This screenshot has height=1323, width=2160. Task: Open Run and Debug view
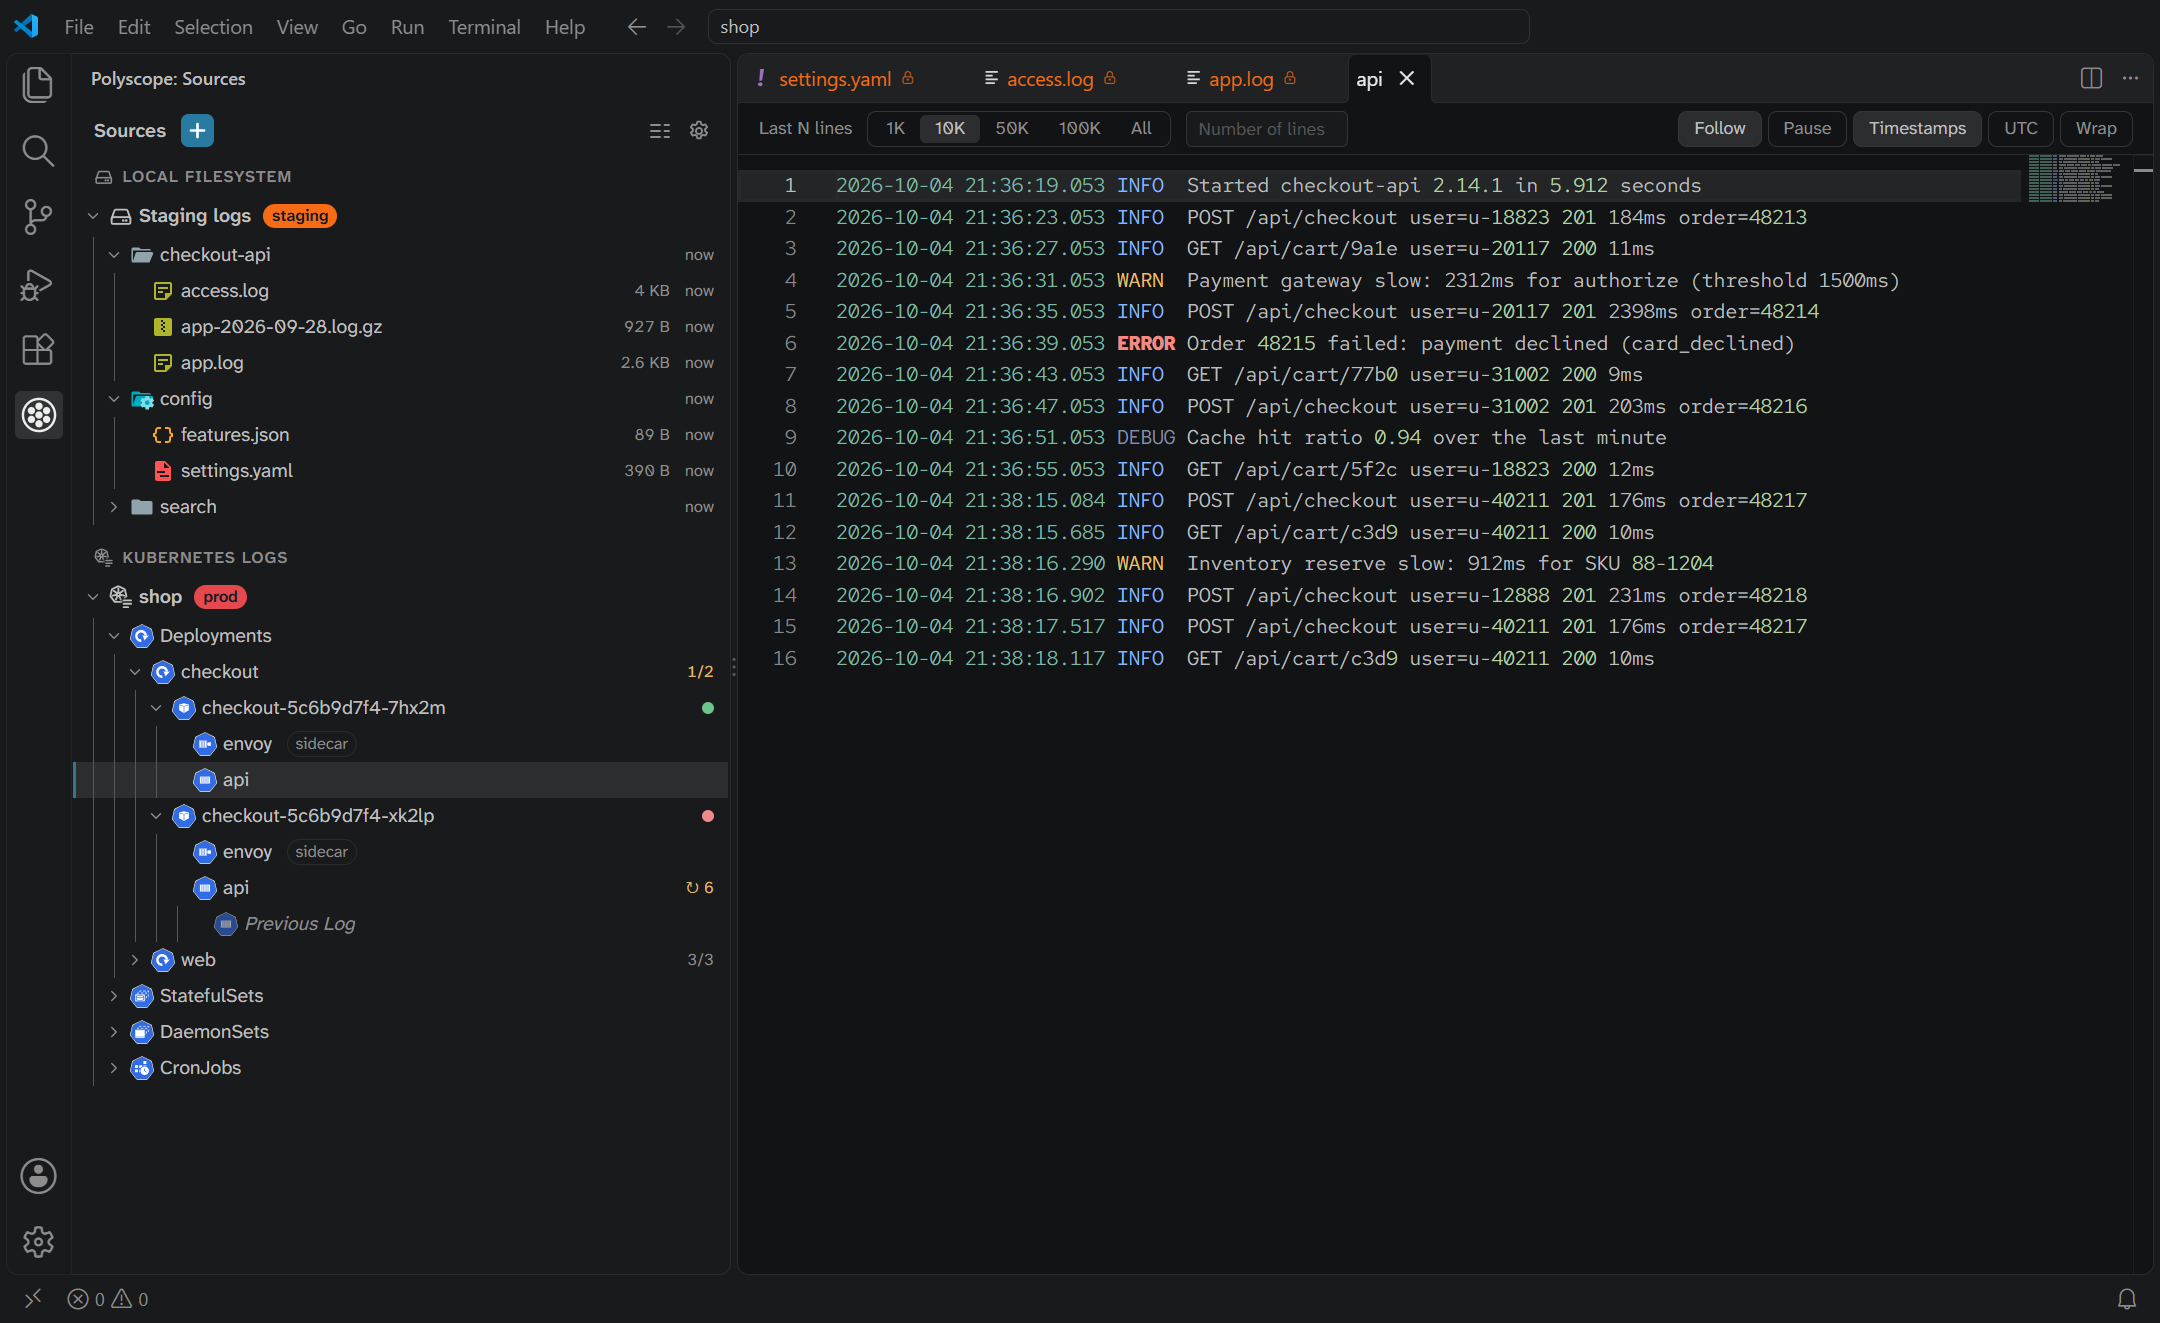[38, 284]
